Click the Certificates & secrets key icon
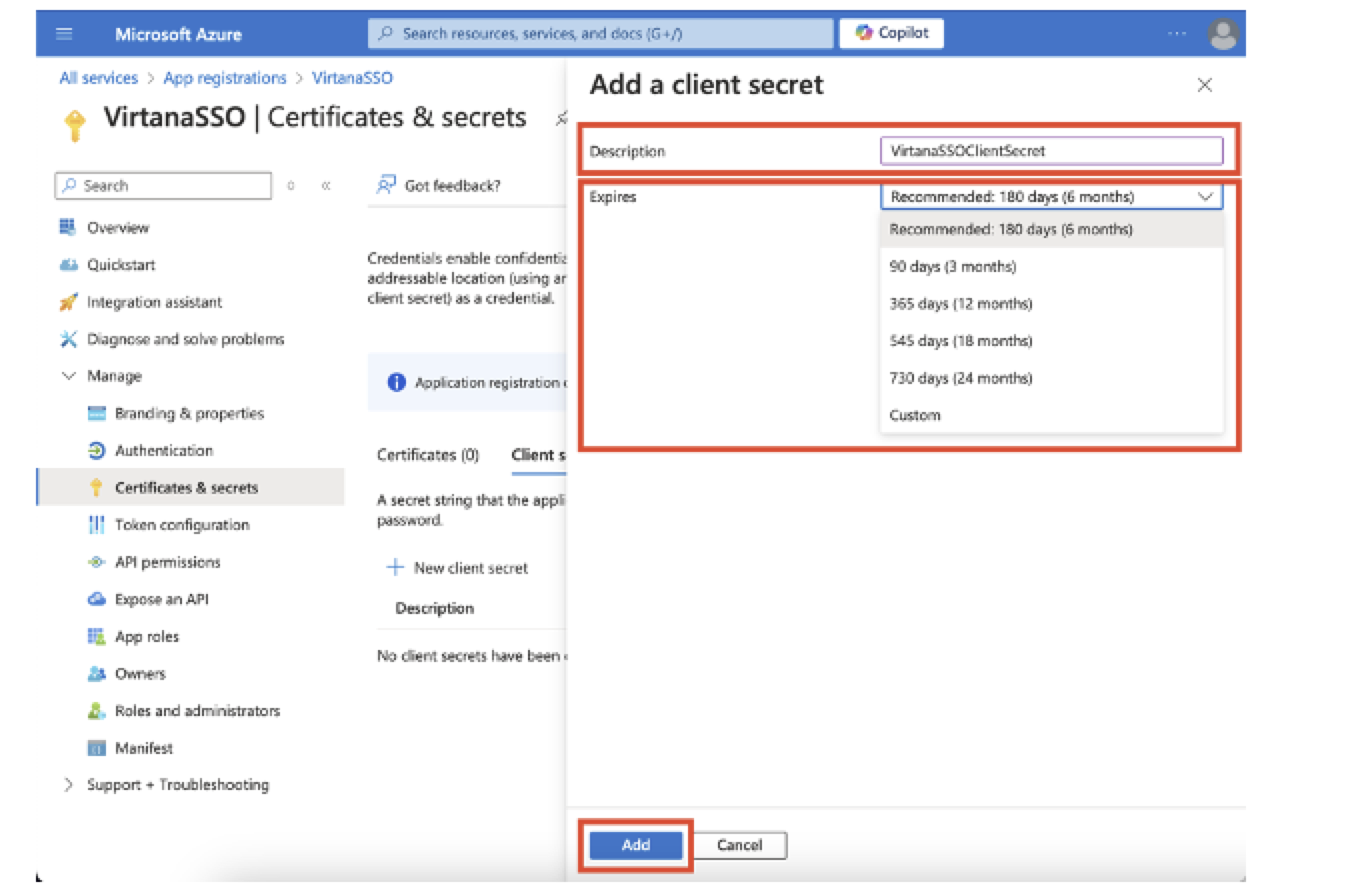The height and width of the screenshot is (892, 1348). [x=97, y=488]
